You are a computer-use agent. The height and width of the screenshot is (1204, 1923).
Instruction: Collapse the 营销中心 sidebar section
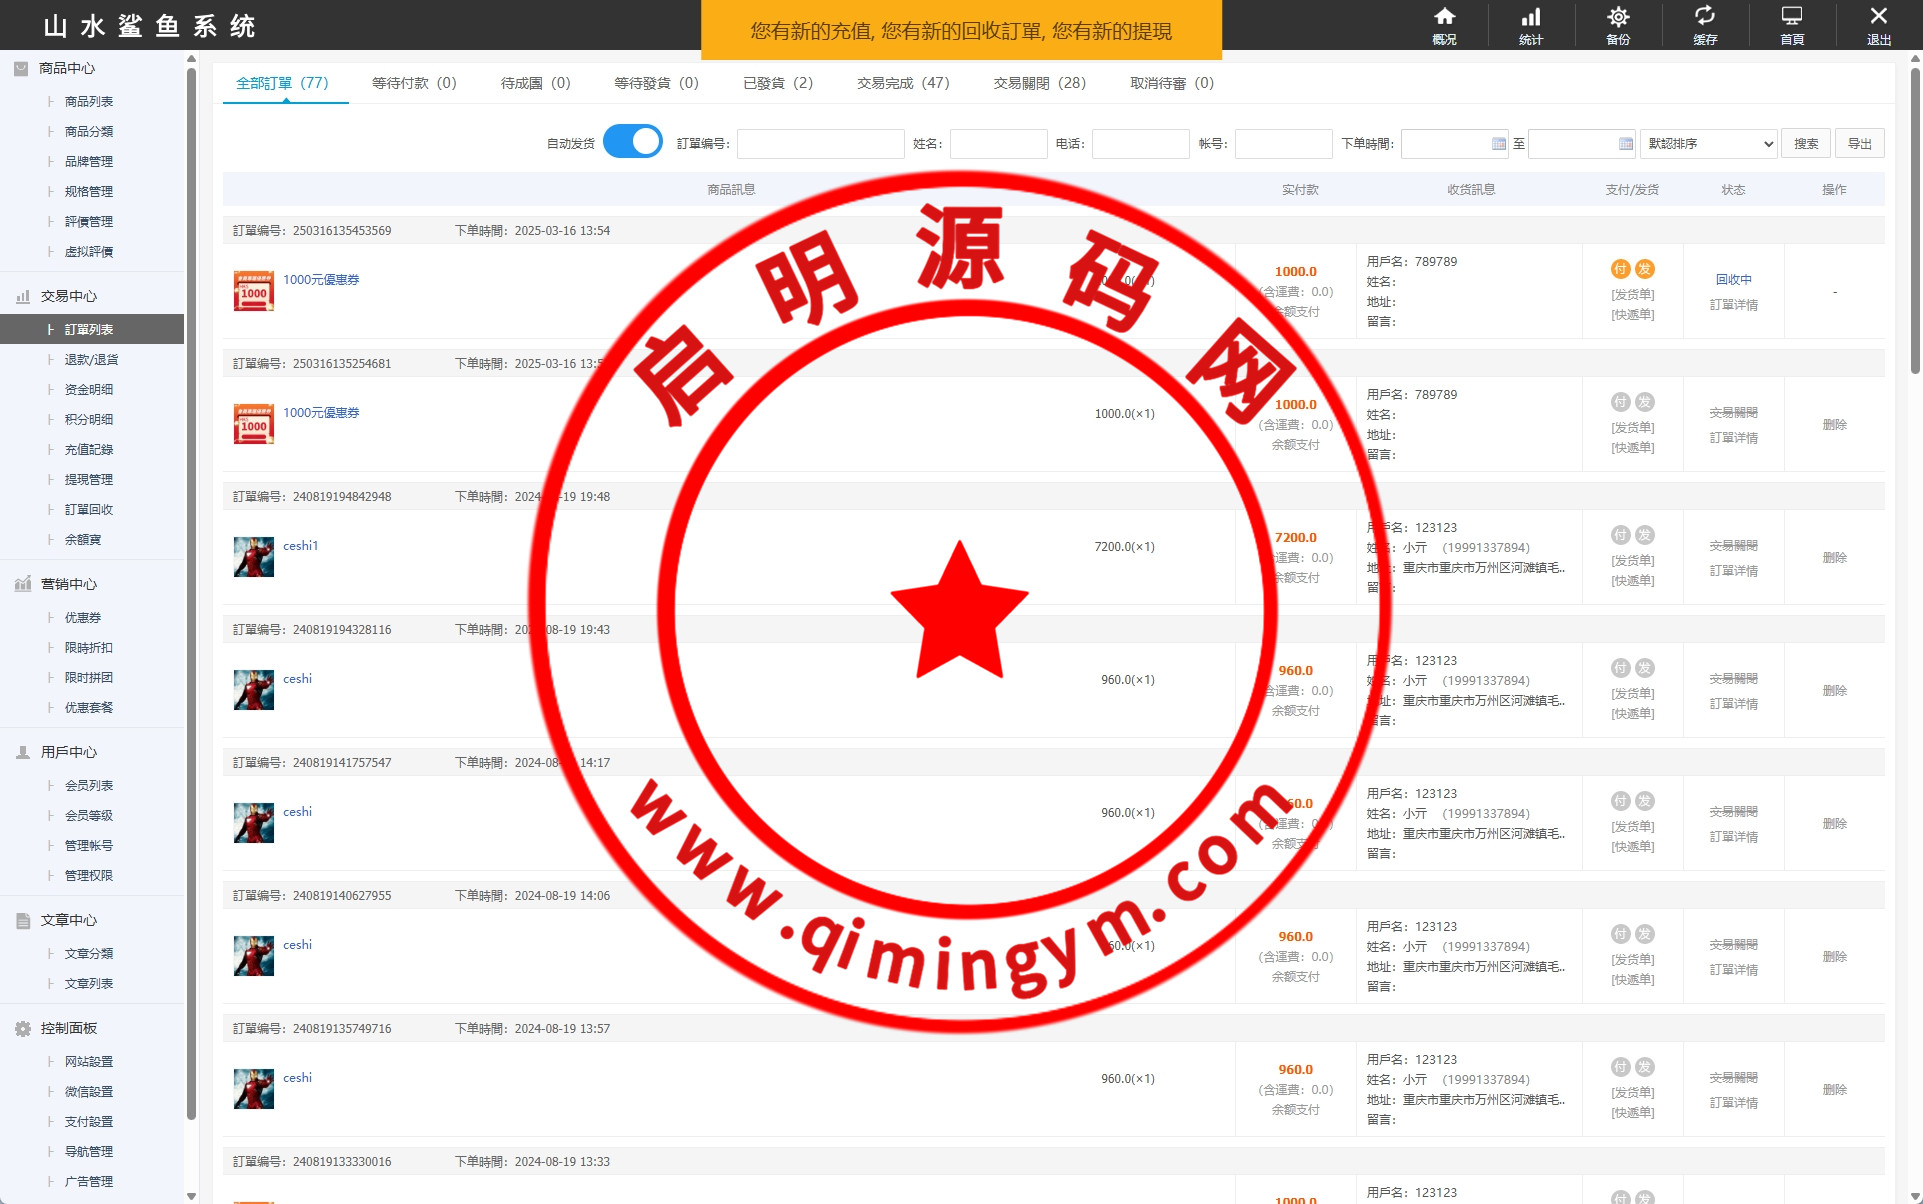tap(68, 584)
